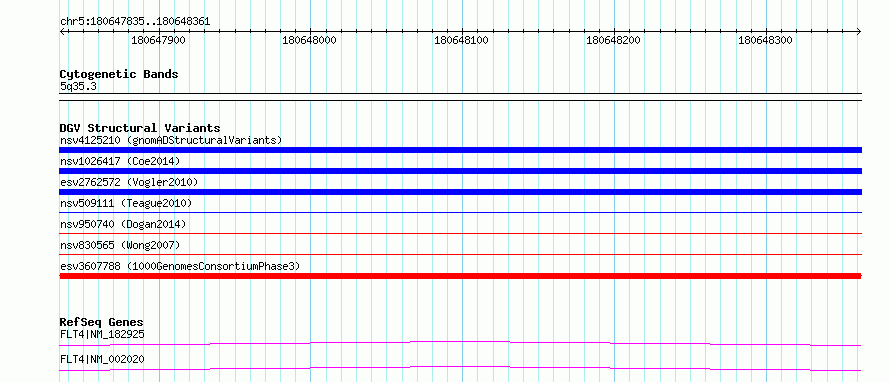This screenshot has width=890, height=382.
Task: Click the 180648100 ruler tick label
Action: point(461,40)
